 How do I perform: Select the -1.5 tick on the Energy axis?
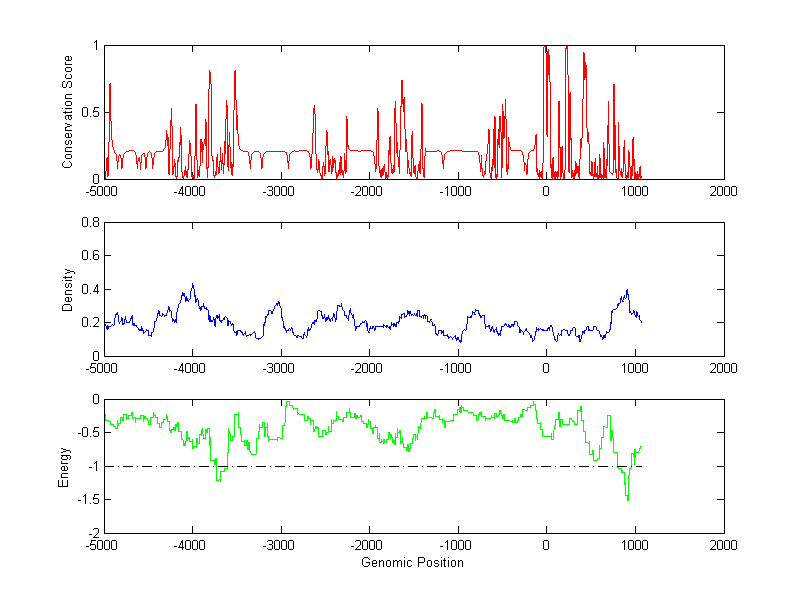tap(88, 500)
